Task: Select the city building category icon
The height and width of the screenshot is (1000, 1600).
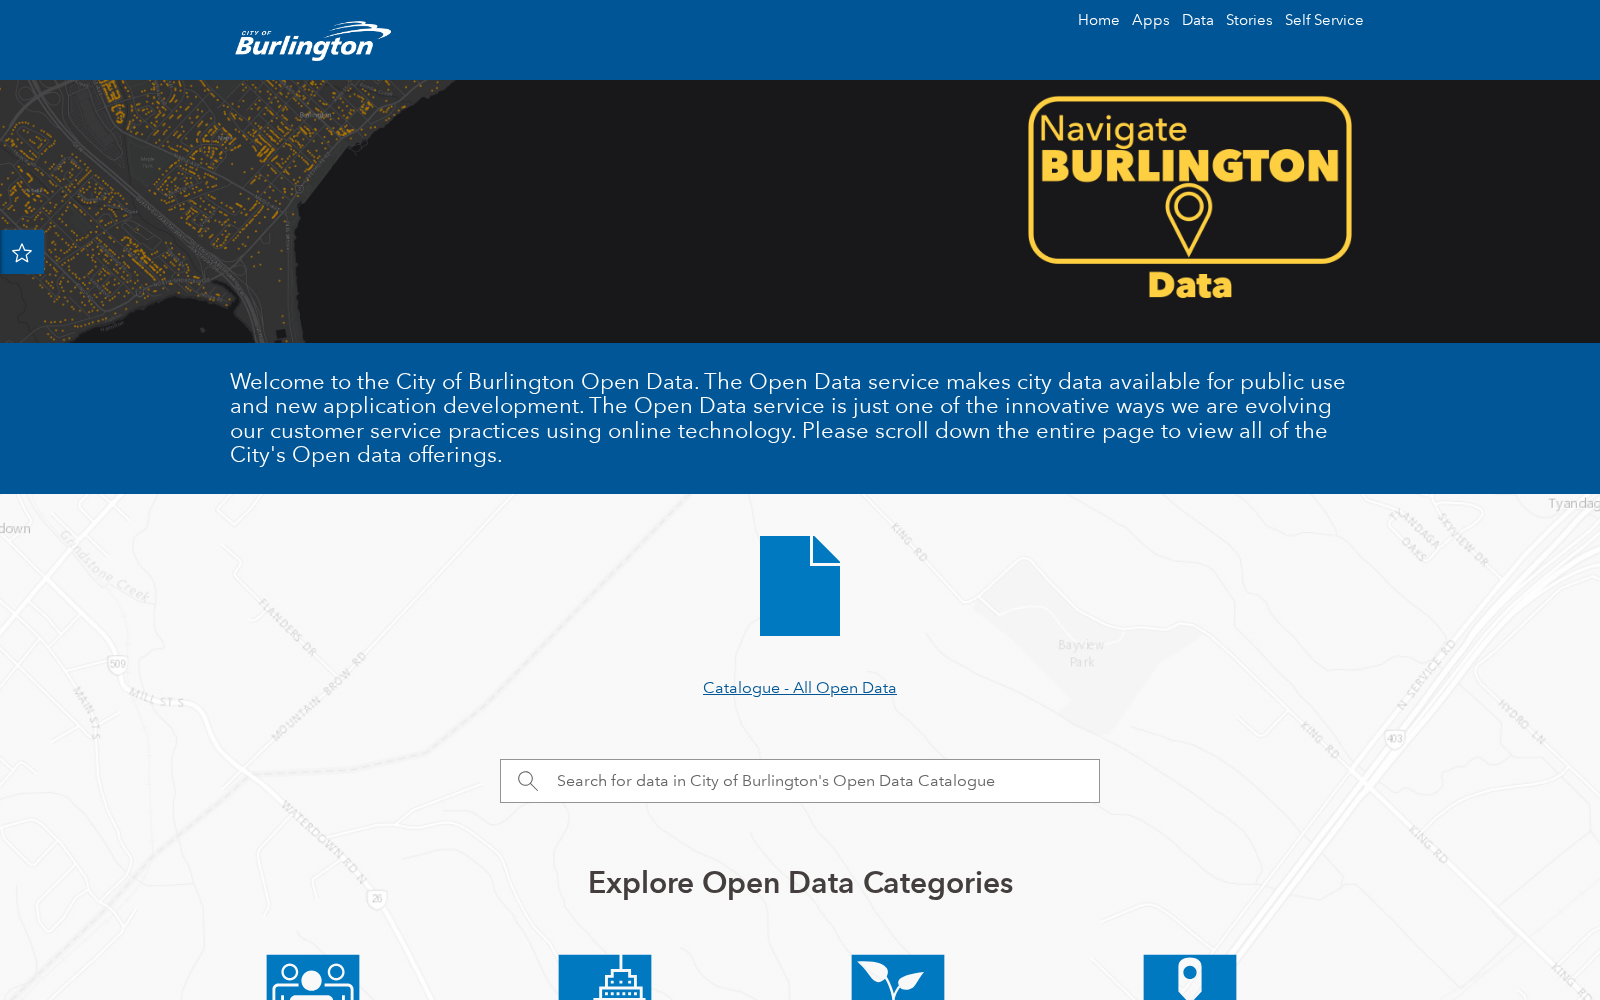Action: (x=605, y=977)
